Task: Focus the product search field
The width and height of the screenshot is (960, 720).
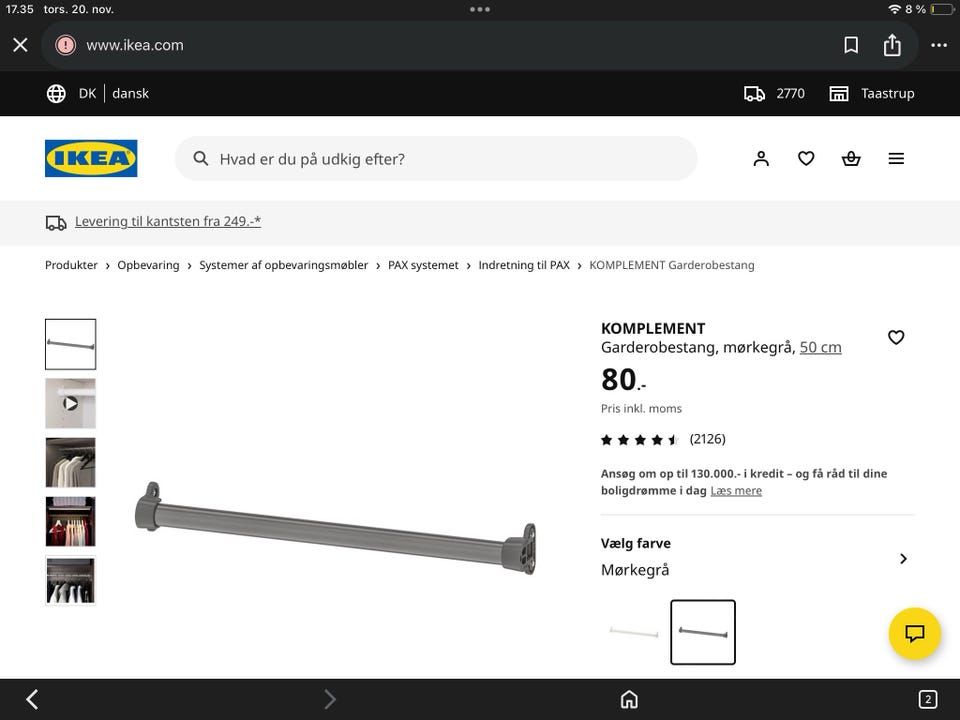Action: (x=436, y=159)
